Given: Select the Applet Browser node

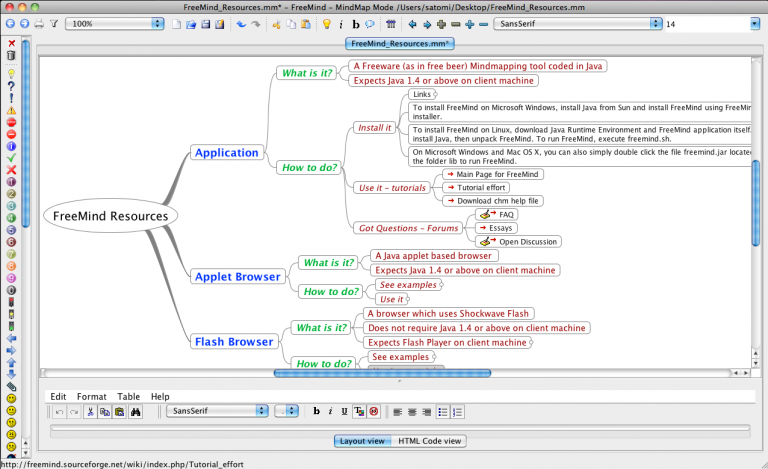Looking at the screenshot, I should 236,276.
